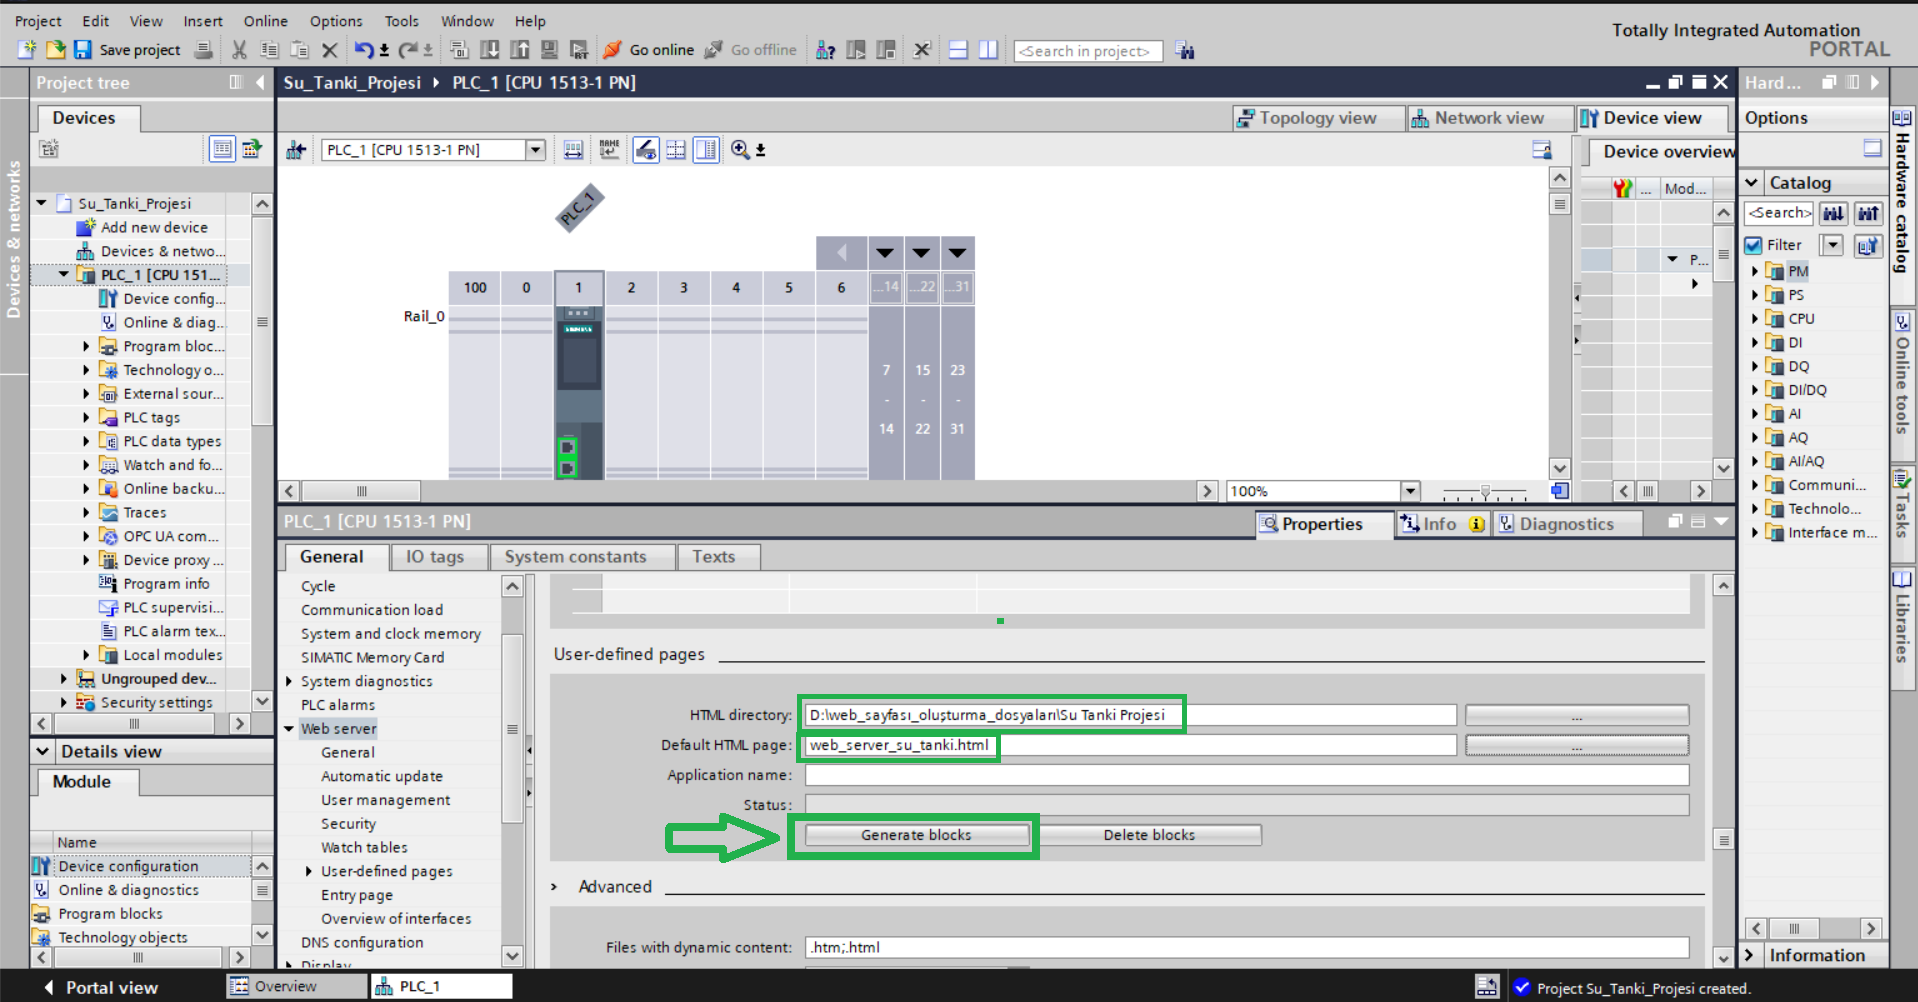Click the Application name input field
The height and width of the screenshot is (1002, 1918).
(1246, 775)
